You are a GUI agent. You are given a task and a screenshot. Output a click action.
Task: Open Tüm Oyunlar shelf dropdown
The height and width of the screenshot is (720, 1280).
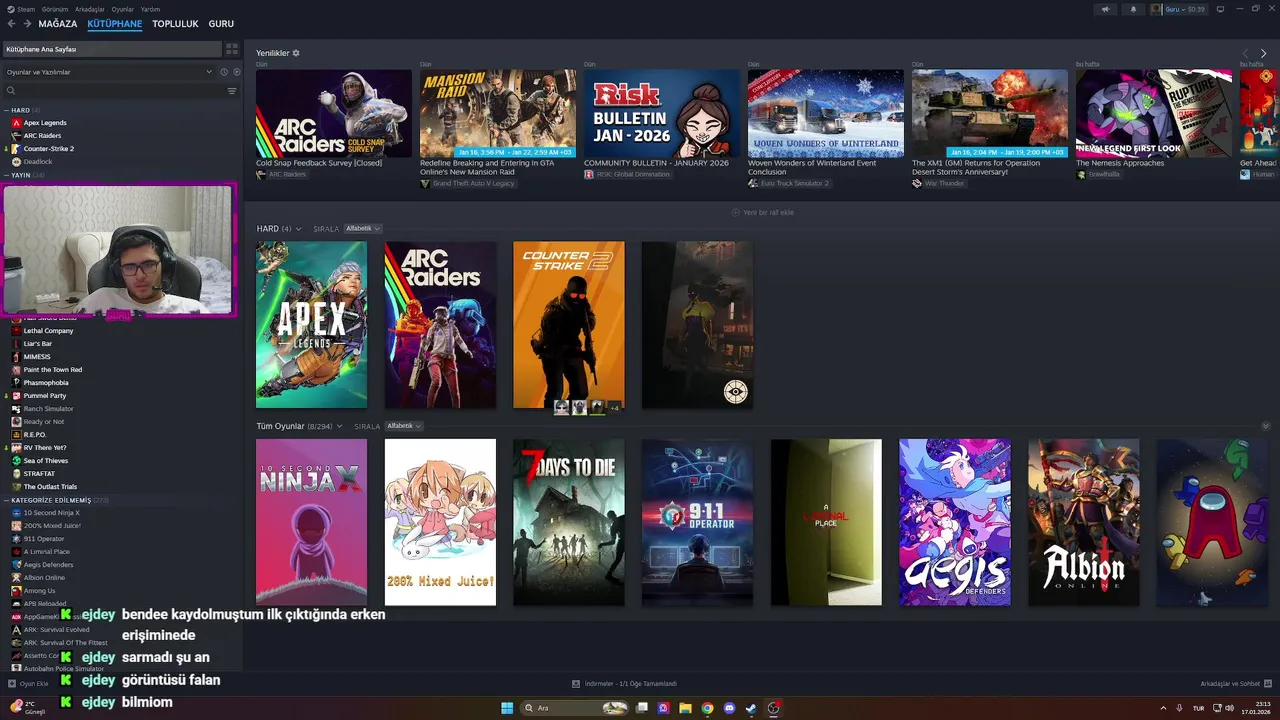click(x=339, y=426)
